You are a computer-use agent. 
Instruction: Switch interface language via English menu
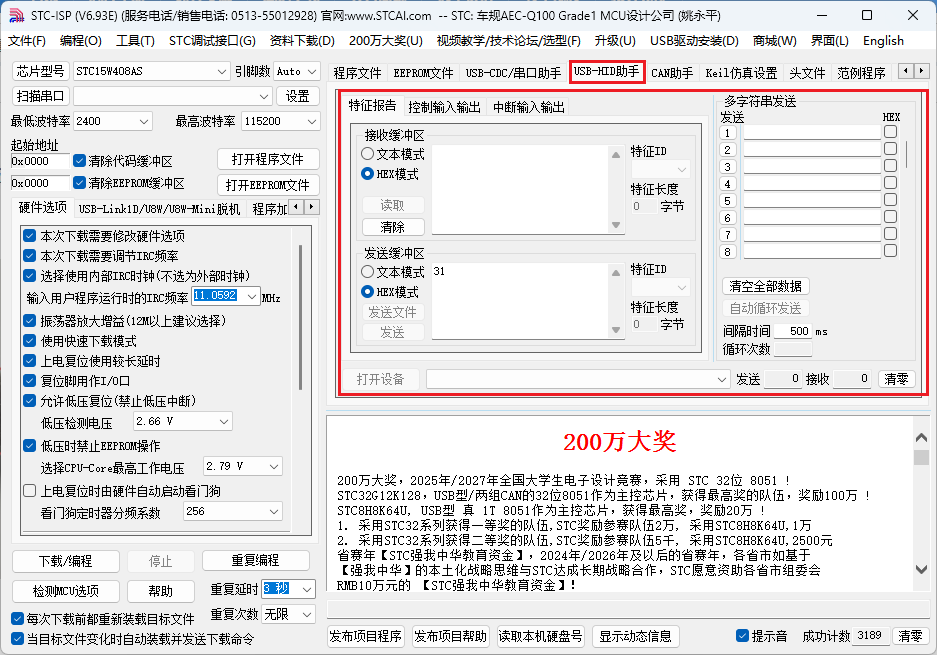tap(883, 41)
